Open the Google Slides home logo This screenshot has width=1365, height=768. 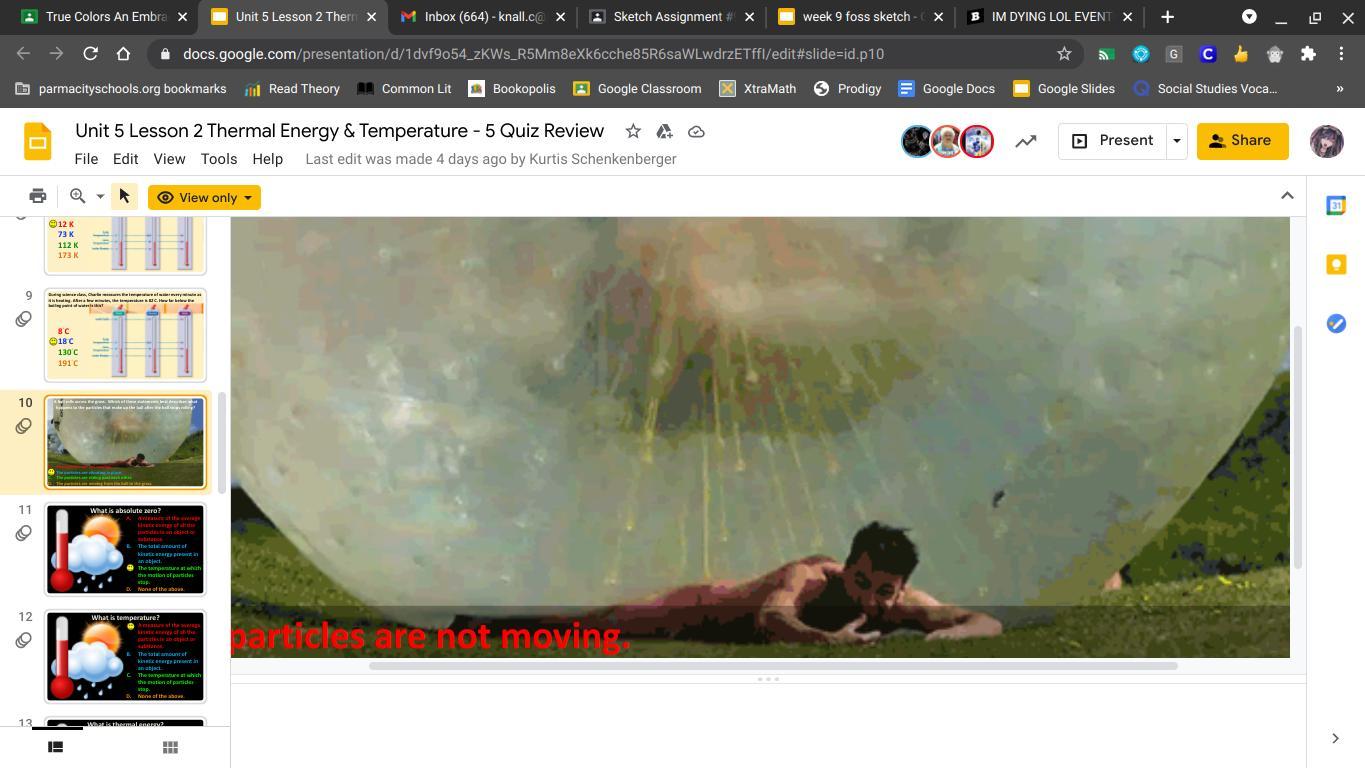38,141
